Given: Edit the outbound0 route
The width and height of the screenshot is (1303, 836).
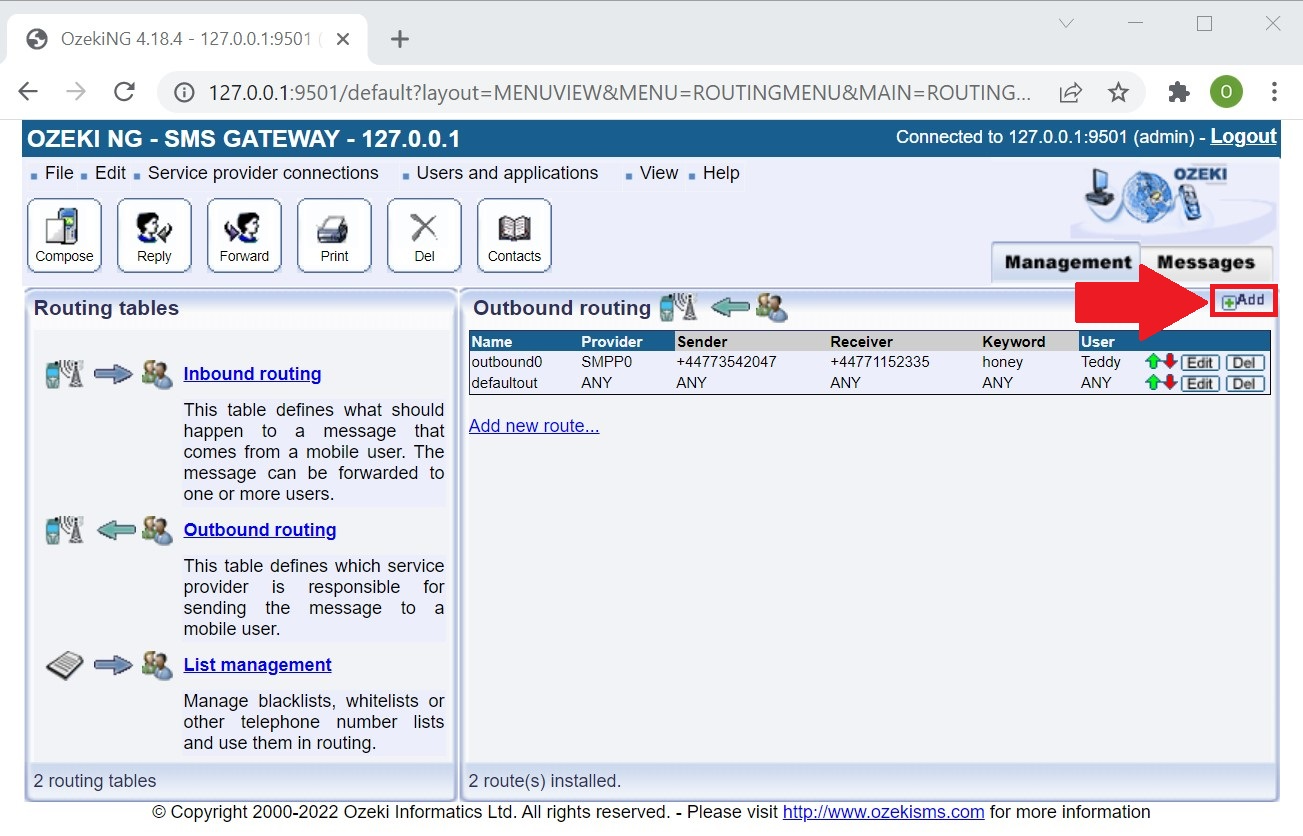Looking at the screenshot, I should click(1200, 362).
